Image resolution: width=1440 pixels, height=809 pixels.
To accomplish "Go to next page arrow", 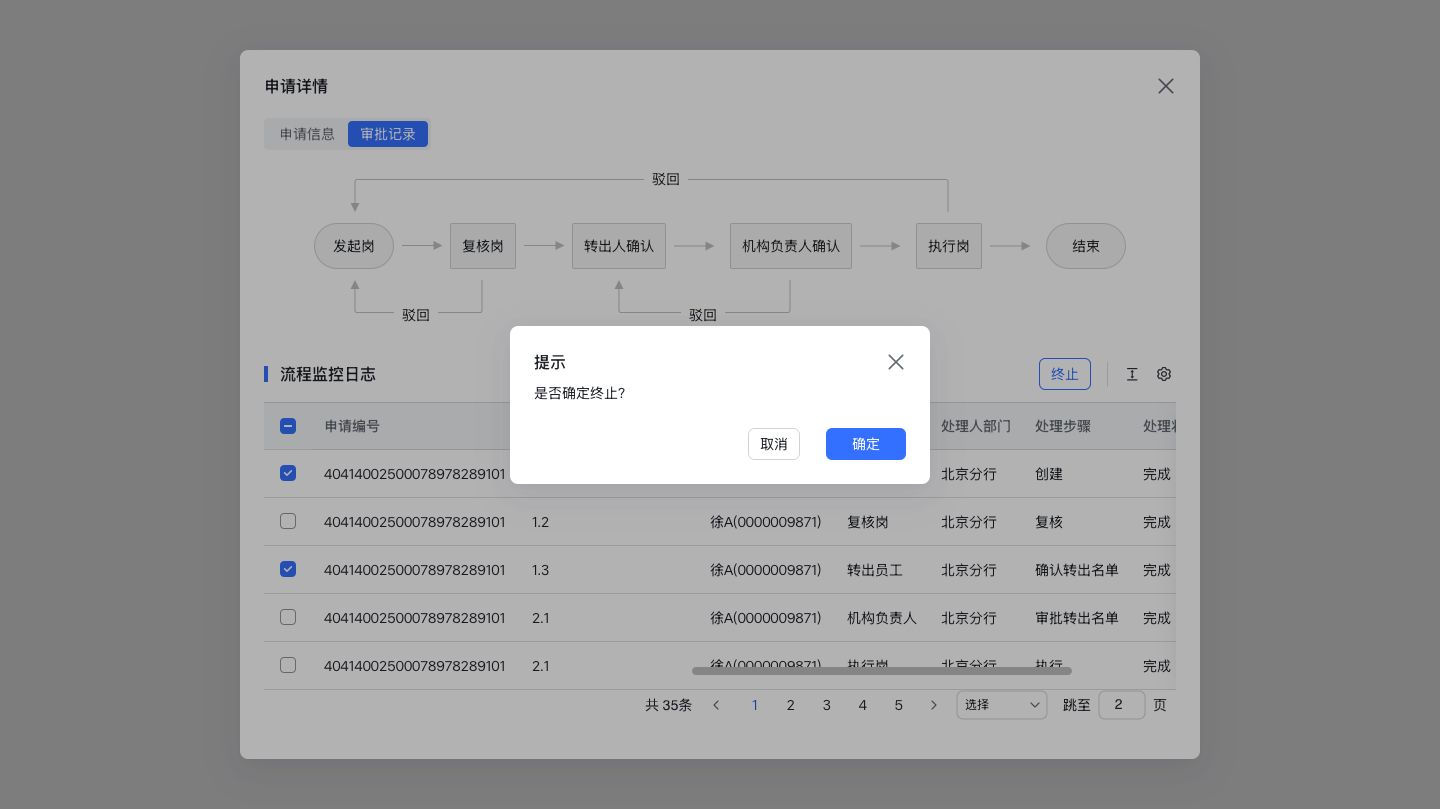I will (x=934, y=705).
